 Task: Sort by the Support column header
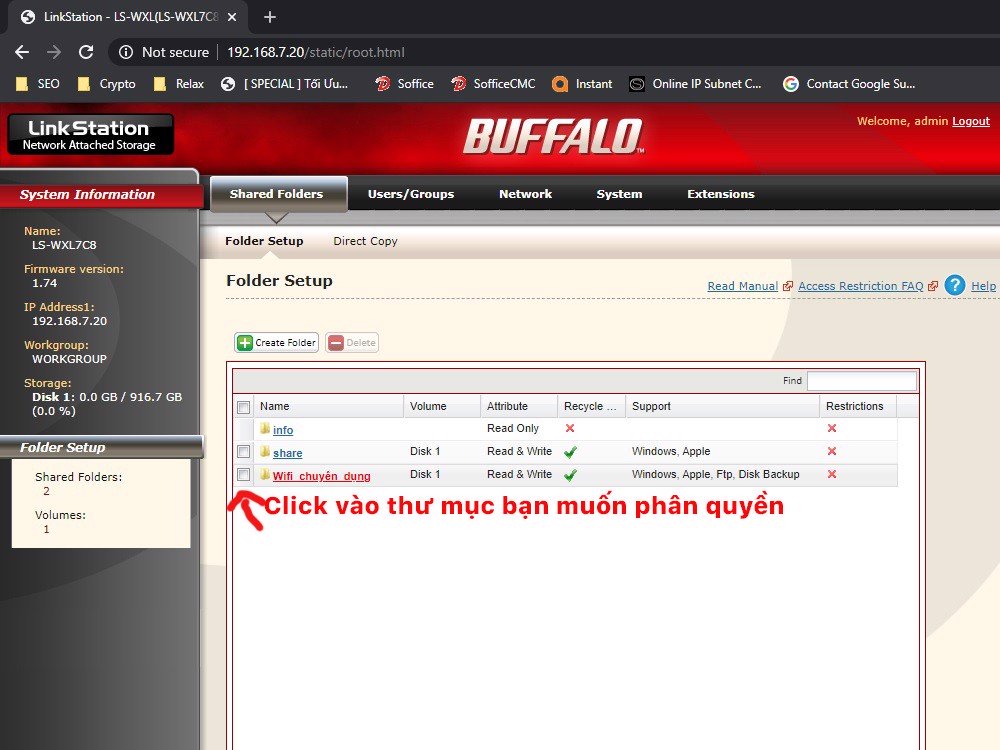tap(723, 406)
